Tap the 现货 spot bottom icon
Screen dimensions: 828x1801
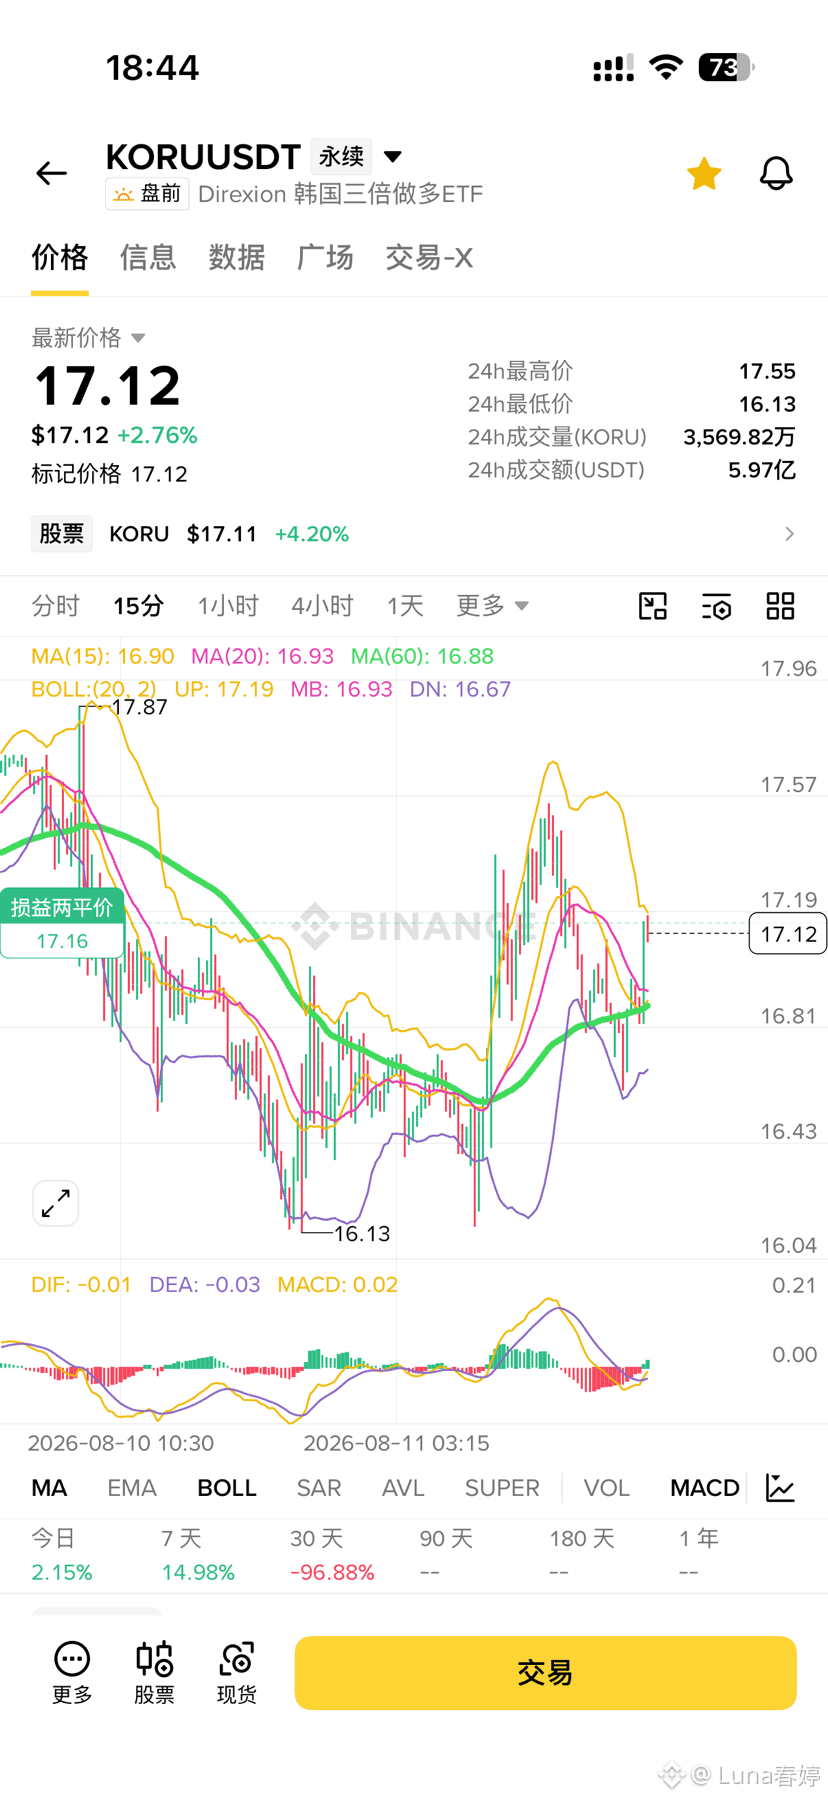click(237, 1672)
